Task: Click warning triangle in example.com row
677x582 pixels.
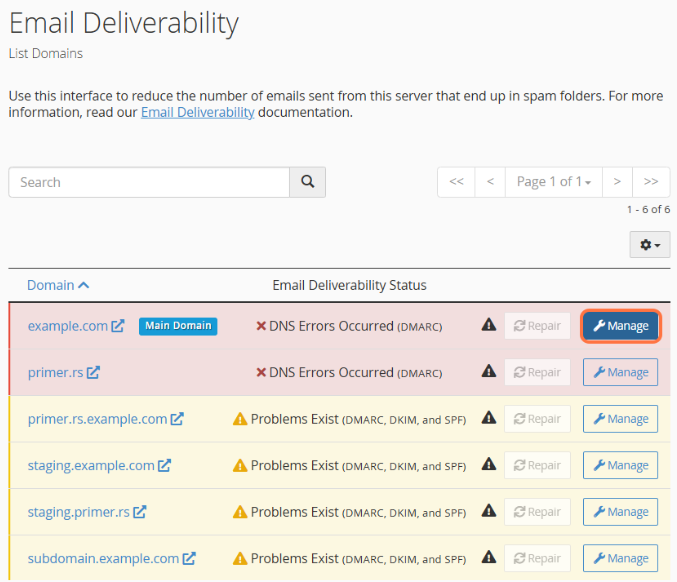Action: pyautogui.click(x=489, y=324)
